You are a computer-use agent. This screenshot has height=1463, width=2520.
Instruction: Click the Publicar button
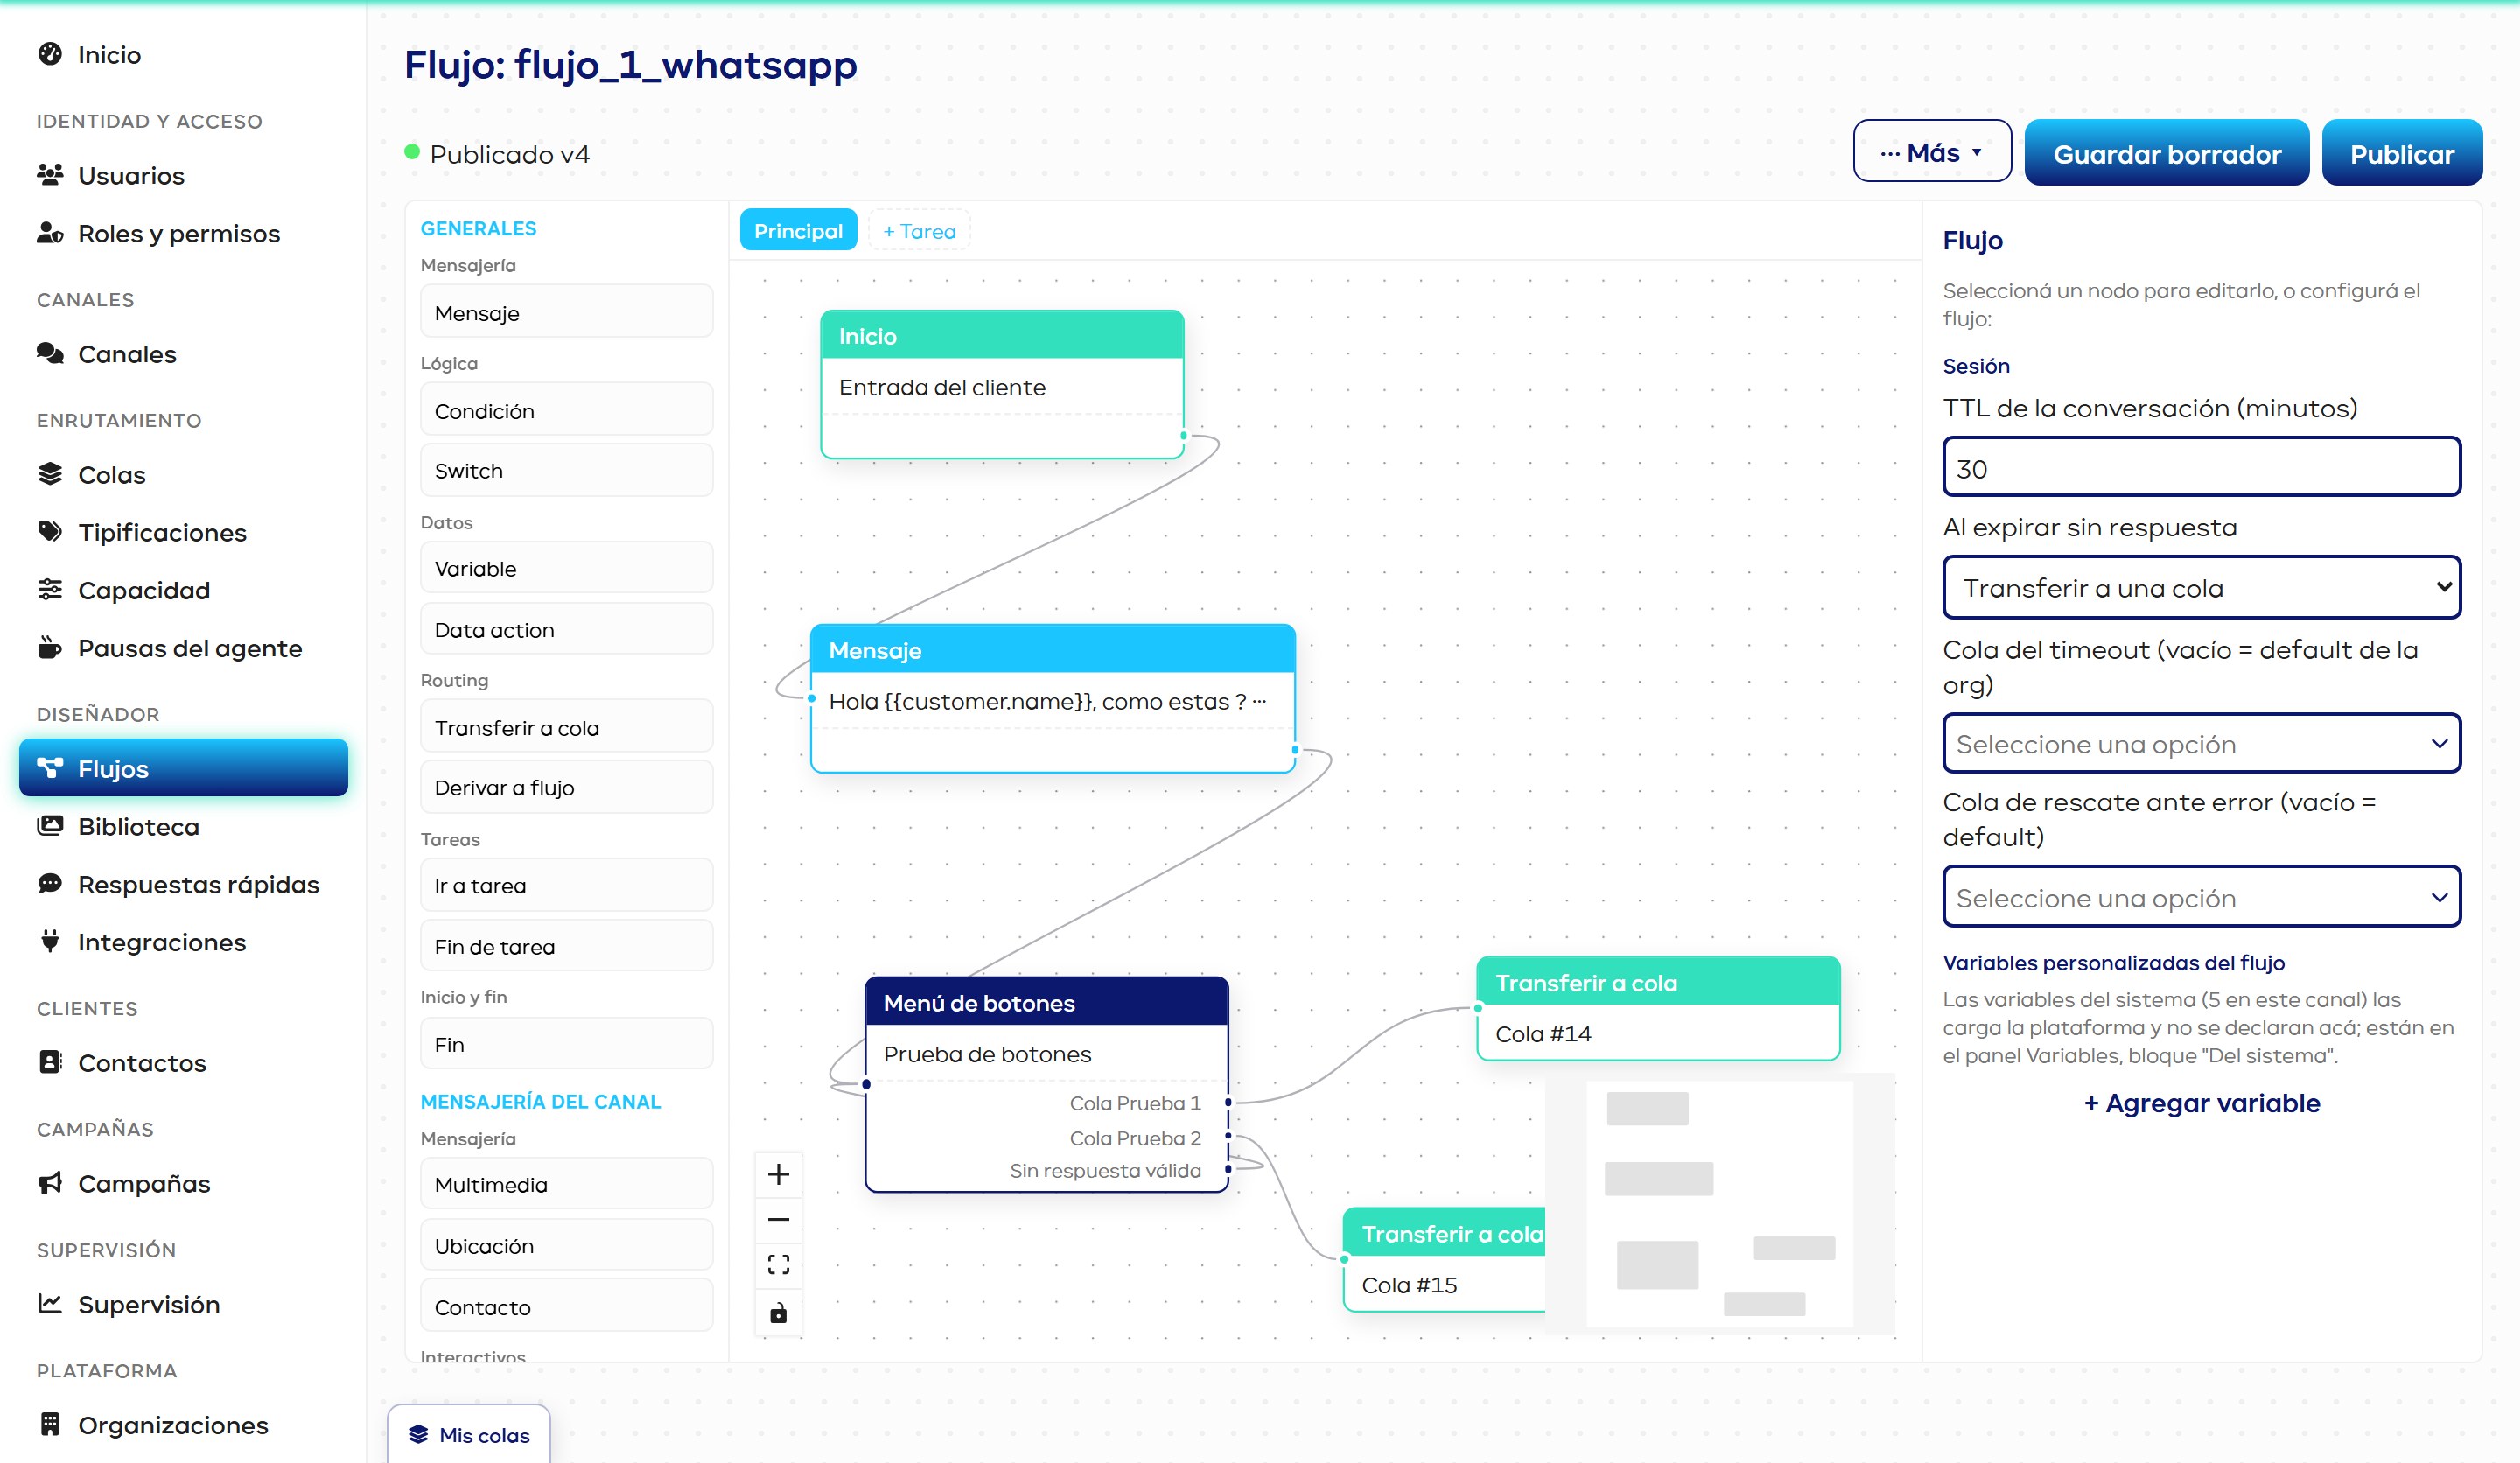click(x=2401, y=154)
